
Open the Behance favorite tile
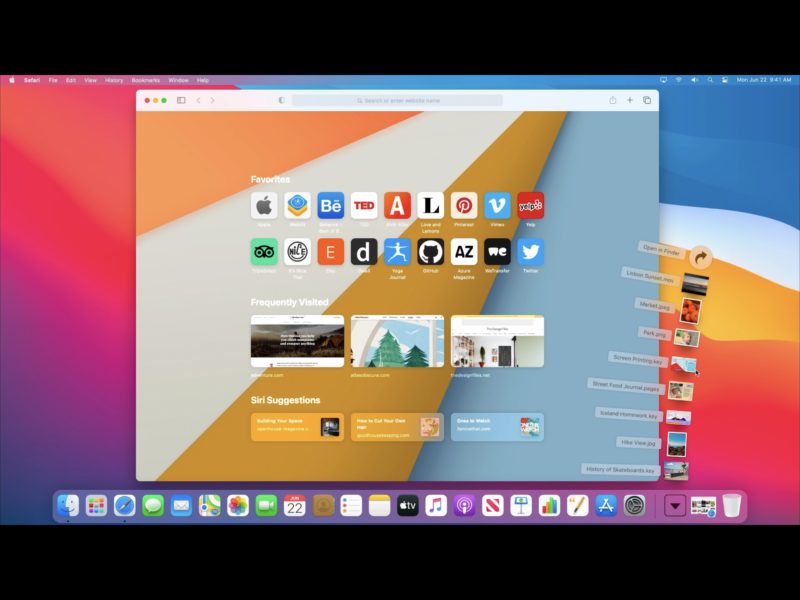pyautogui.click(x=331, y=205)
